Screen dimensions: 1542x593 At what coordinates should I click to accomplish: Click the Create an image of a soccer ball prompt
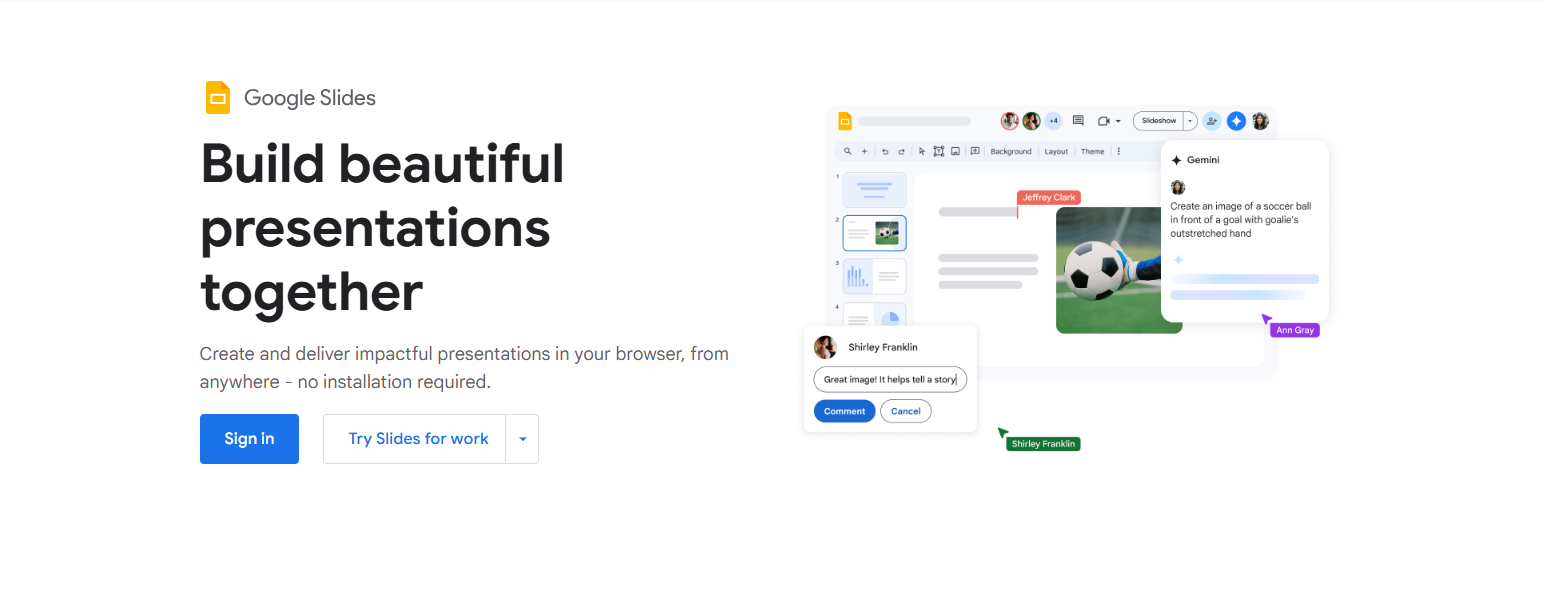coord(1241,220)
